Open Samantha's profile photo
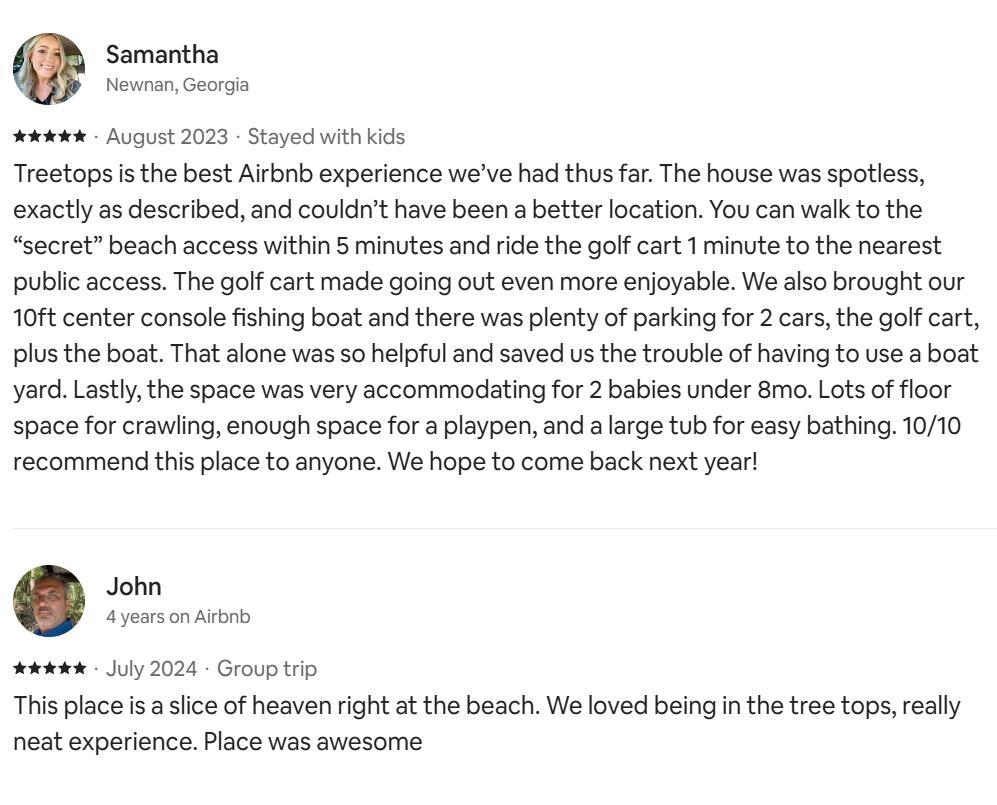The height and width of the screenshot is (805, 997). pyautogui.click(x=49, y=69)
